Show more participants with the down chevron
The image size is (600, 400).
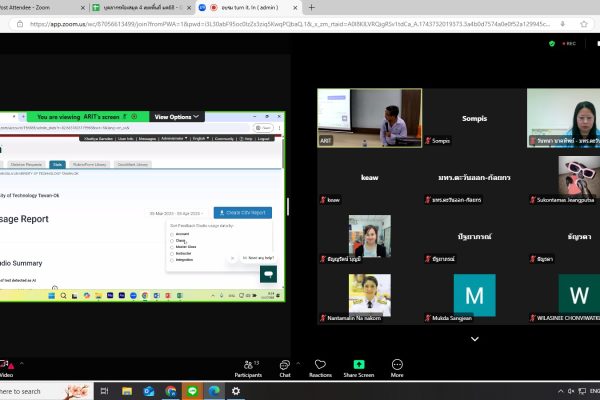474,339
